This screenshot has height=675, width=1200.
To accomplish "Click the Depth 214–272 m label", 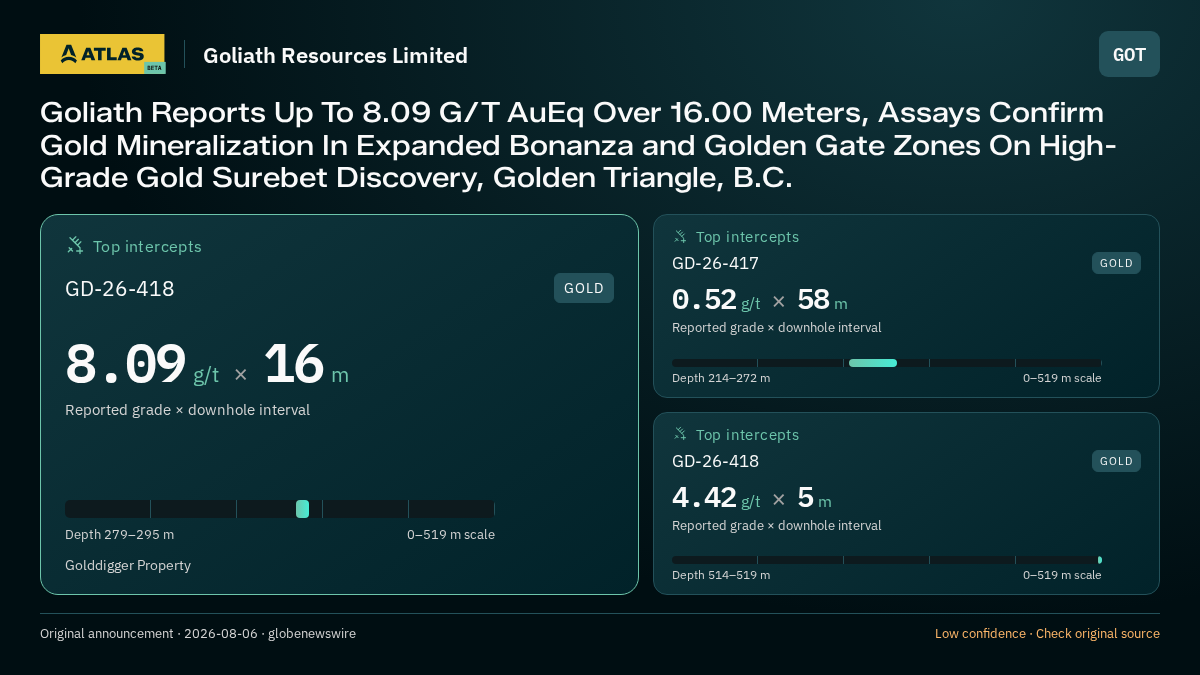I will [x=721, y=378].
